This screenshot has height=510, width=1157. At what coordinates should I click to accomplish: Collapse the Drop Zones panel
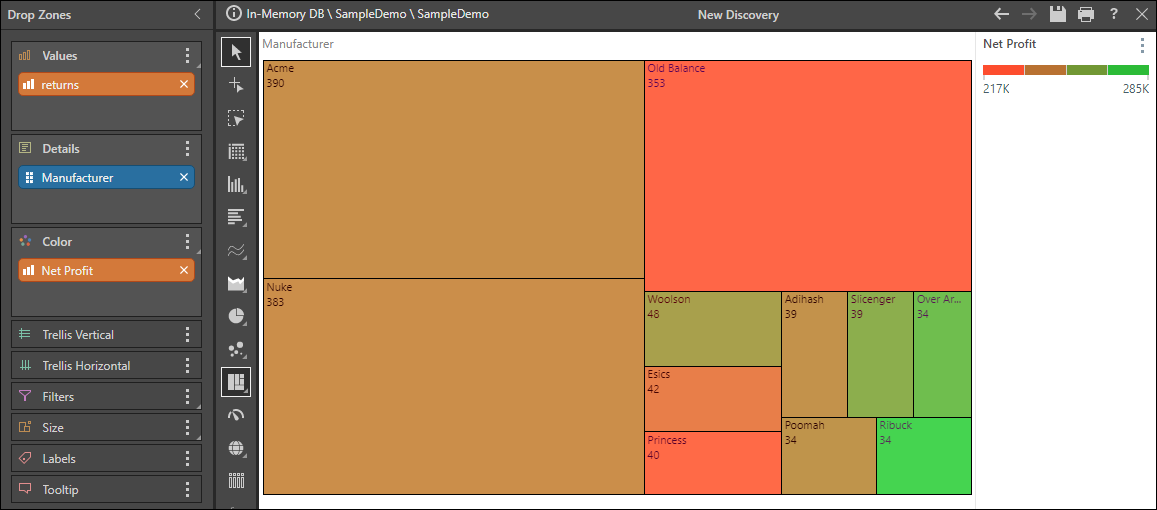point(198,14)
